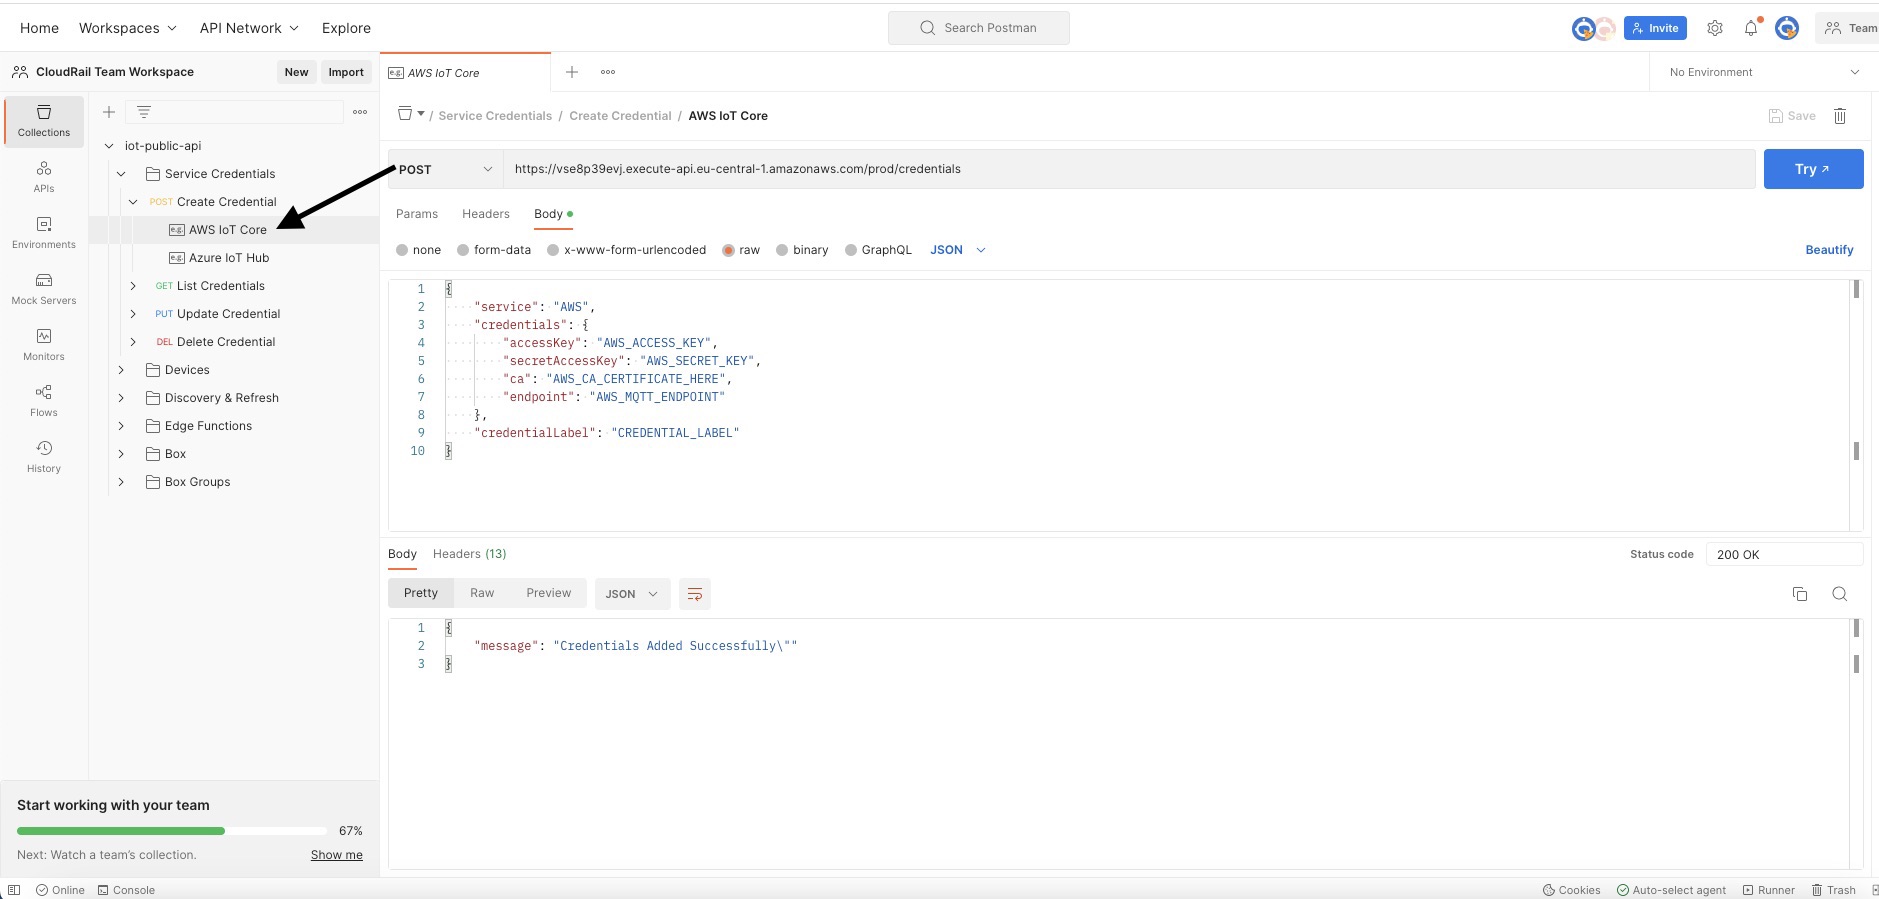Collapse the iot-public-api collection
1879x899 pixels.
pos(109,146)
